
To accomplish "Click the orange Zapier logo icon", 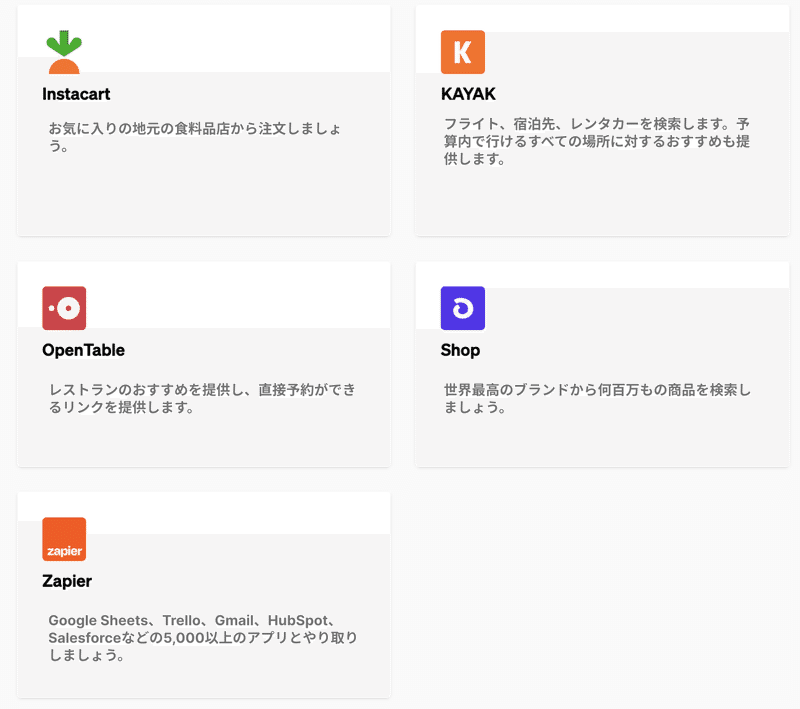I will click(x=64, y=539).
